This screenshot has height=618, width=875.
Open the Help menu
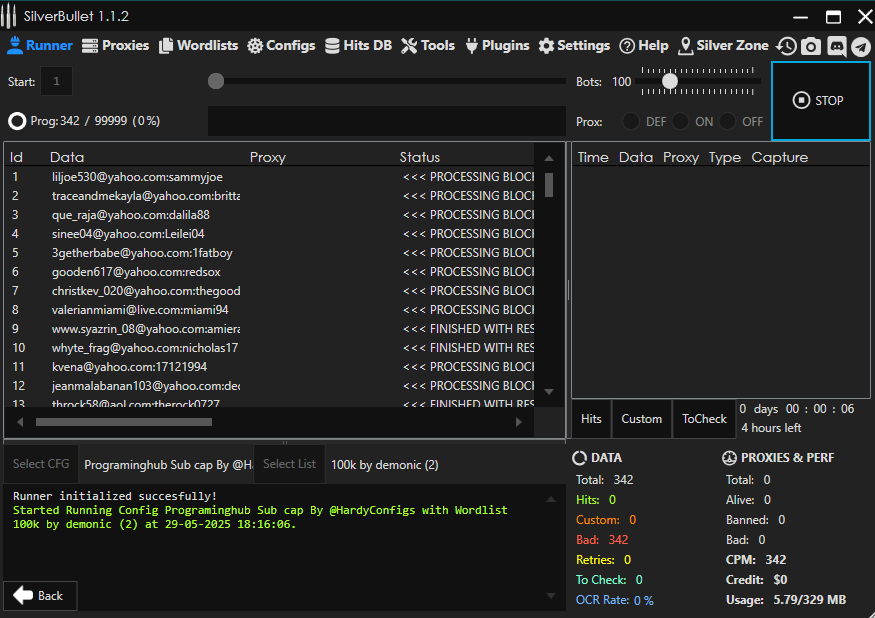(x=643, y=45)
